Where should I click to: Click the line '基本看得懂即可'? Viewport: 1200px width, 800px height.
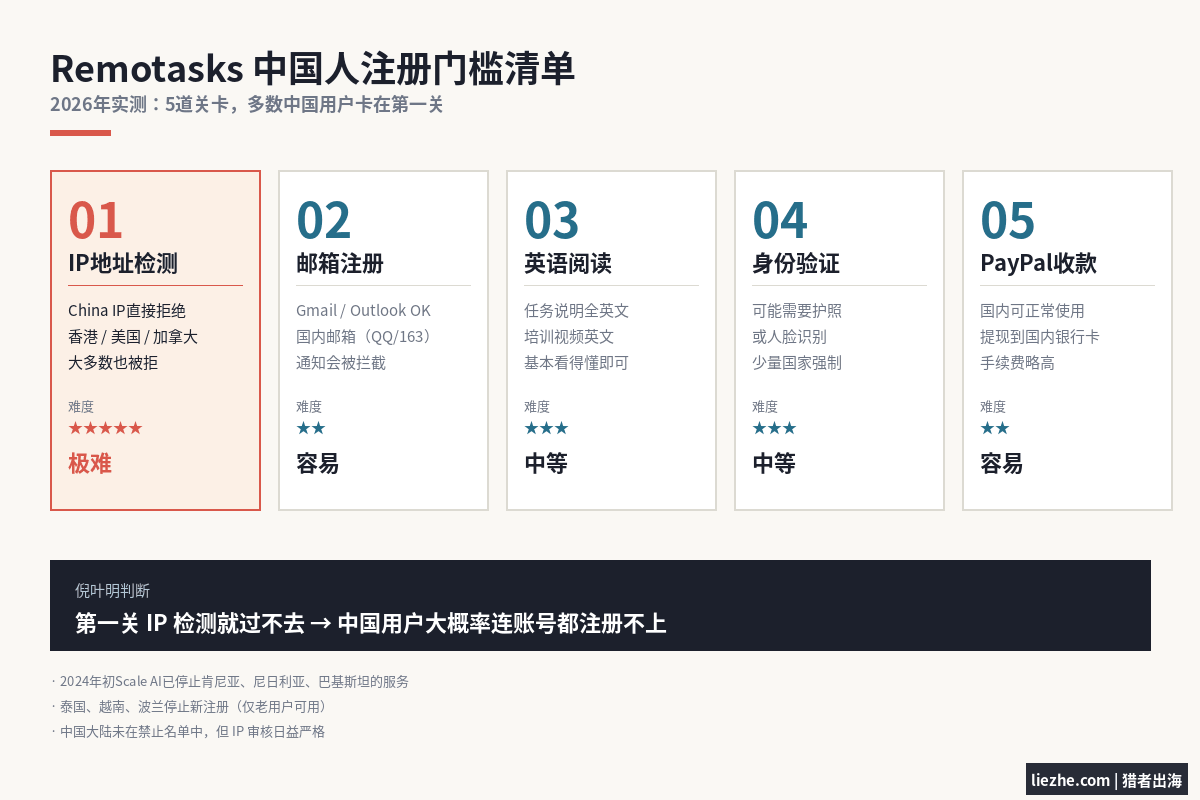(x=576, y=363)
